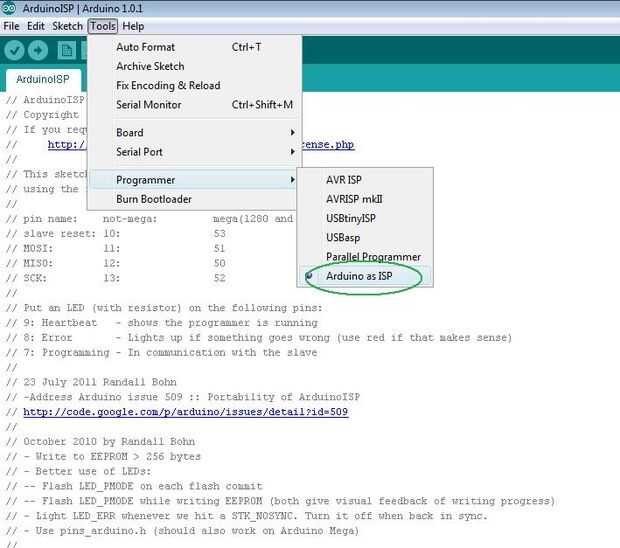Click the '8: Error' comment line
The height and width of the screenshot is (548, 620).
[259, 338]
